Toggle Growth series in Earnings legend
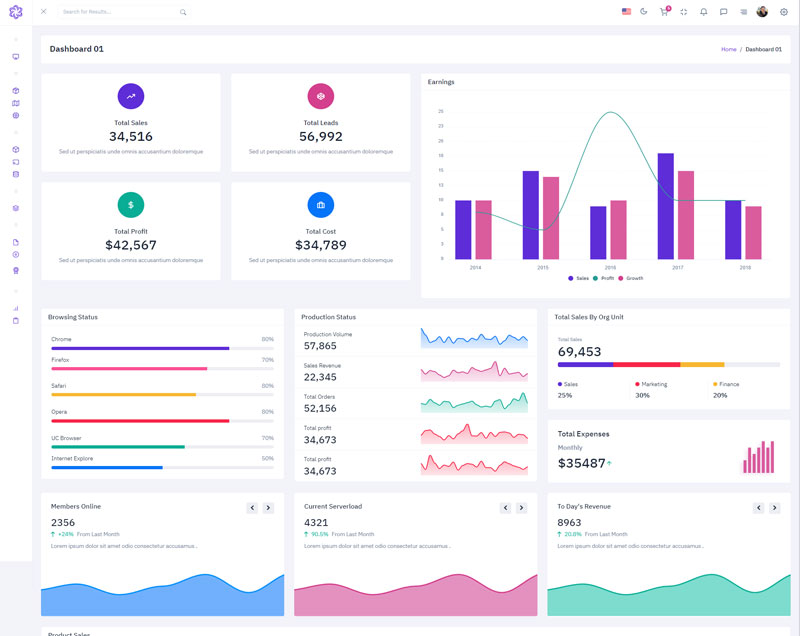The height and width of the screenshot is (636, 800). (631, 278)
